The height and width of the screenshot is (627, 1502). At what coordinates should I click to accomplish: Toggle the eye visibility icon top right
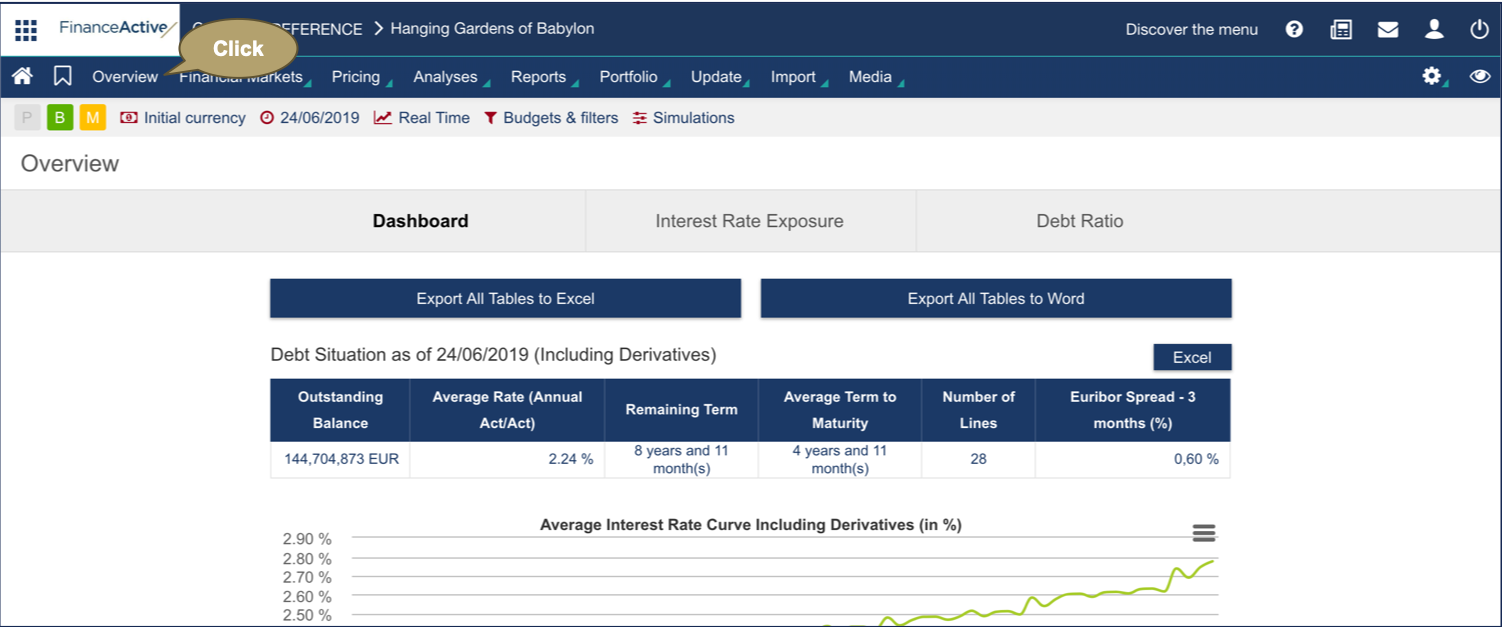pyautogui.click(x=1478, y=76)
